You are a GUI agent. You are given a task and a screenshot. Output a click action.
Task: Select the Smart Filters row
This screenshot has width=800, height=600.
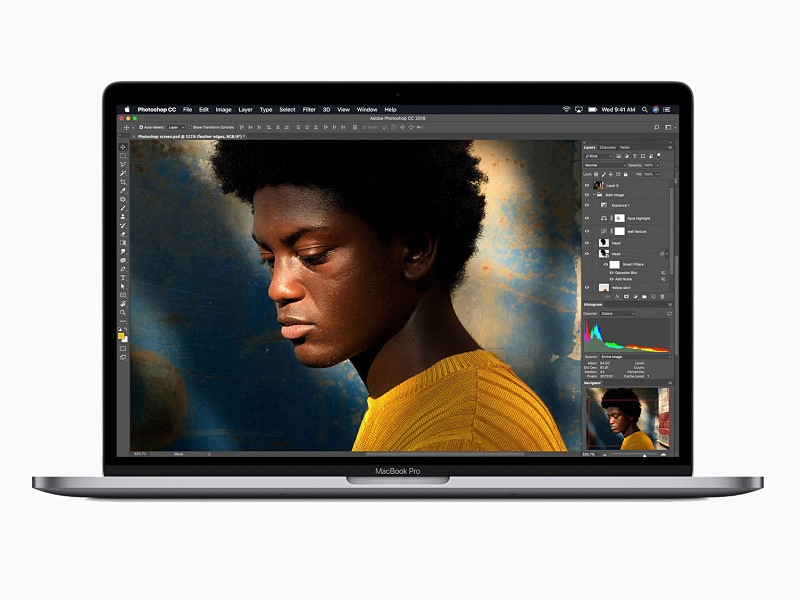tap(633, 264)
